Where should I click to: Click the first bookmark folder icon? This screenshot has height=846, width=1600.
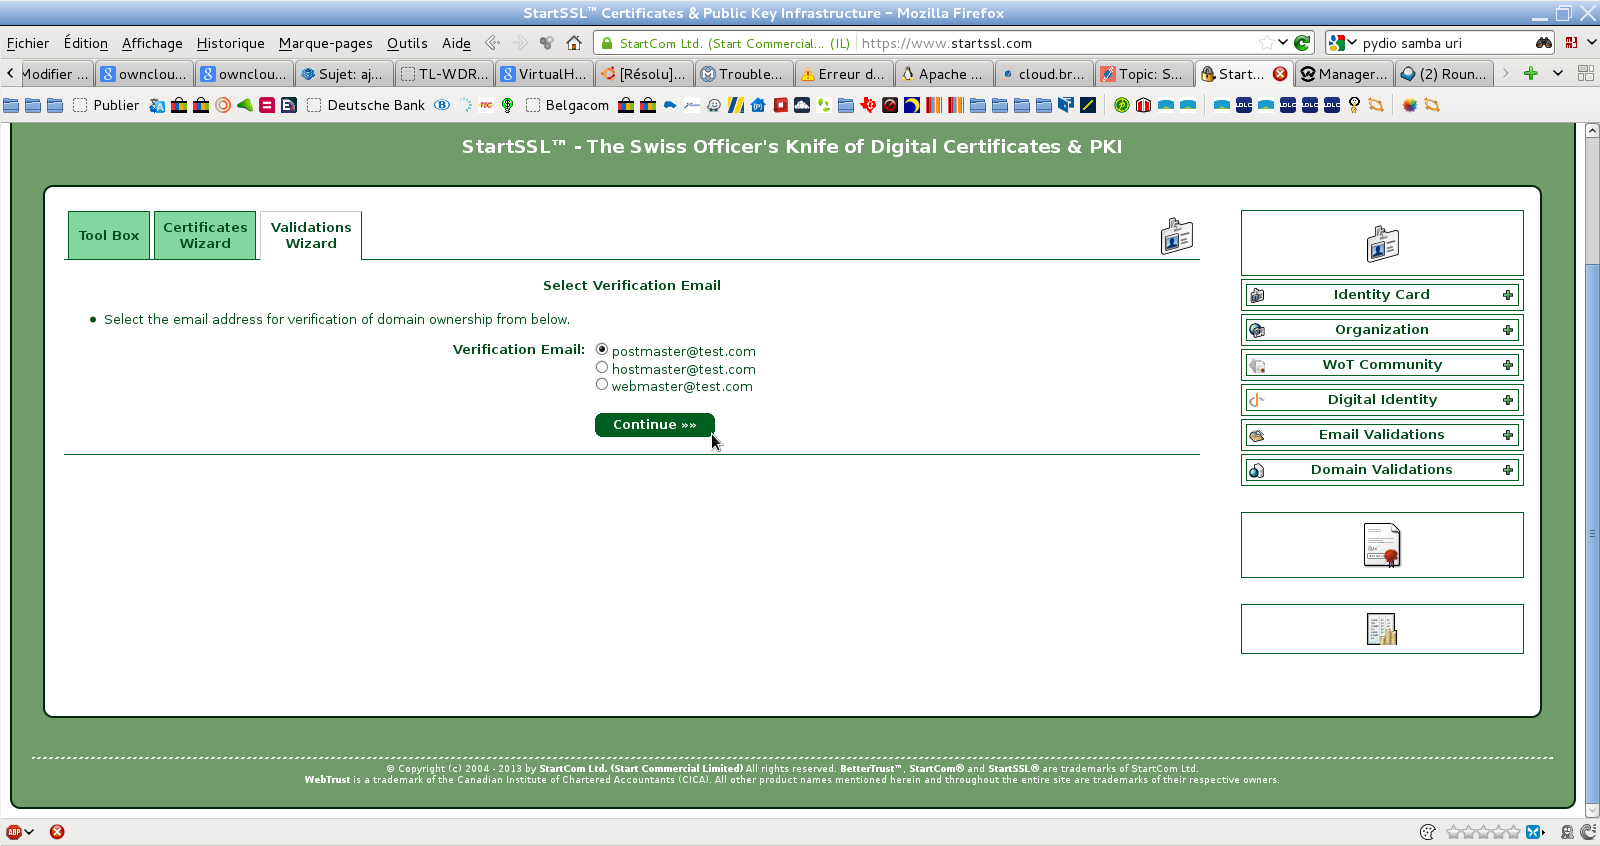click(x=11, y=105)
